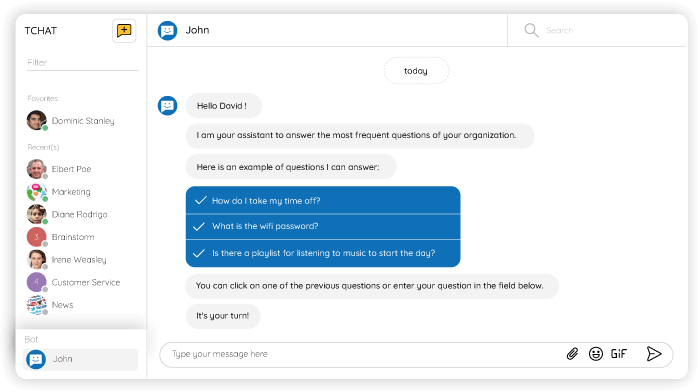Image resolution: width=700 pixels, height=392 pixels.
Task: Choose 'How do I take my time off?'
Action: 323,200
